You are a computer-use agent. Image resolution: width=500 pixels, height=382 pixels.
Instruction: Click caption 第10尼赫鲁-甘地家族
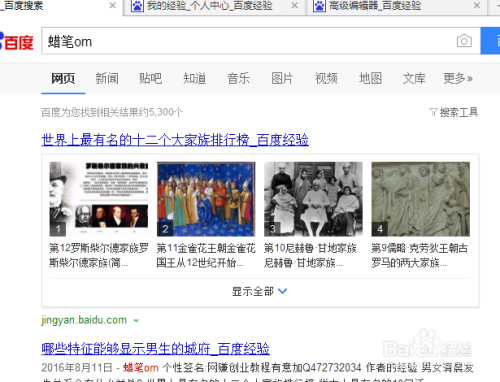pyautogui.click(x=310, y=255)
